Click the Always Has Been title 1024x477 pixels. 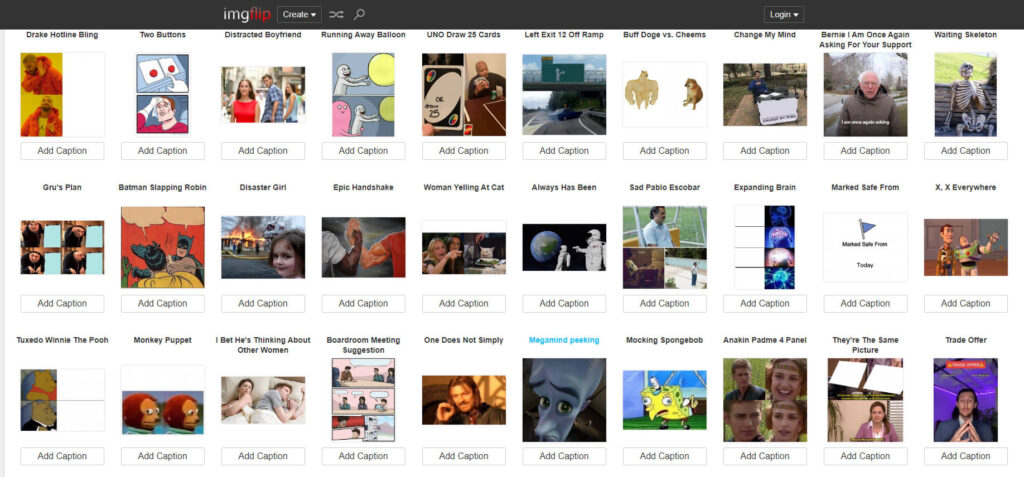(x=564, y=188)
